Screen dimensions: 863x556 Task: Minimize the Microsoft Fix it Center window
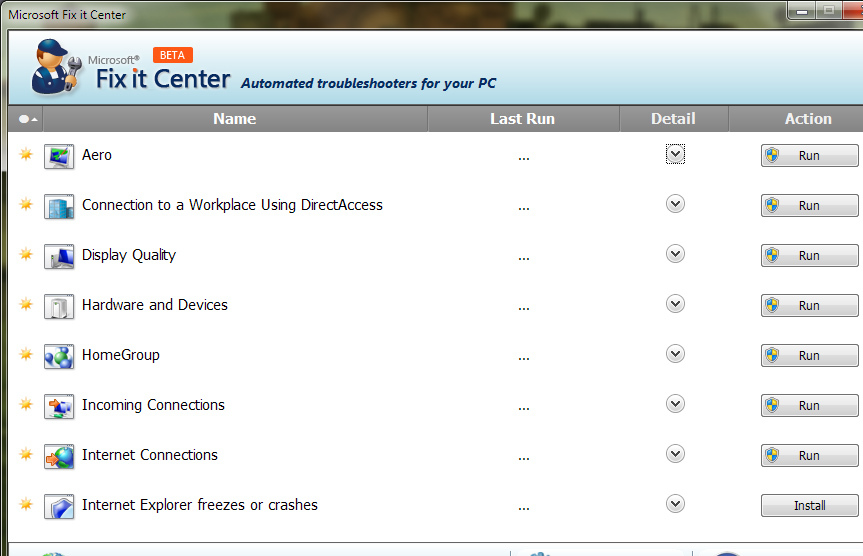802,11
